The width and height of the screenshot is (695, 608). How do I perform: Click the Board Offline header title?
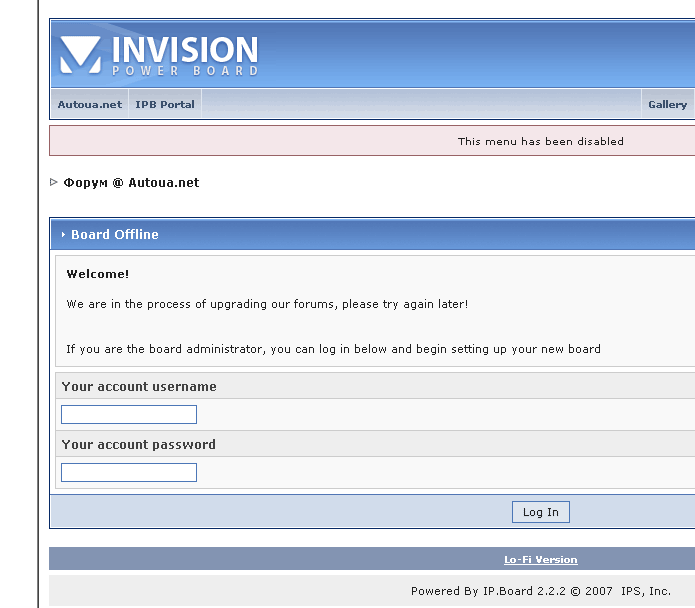114,235
